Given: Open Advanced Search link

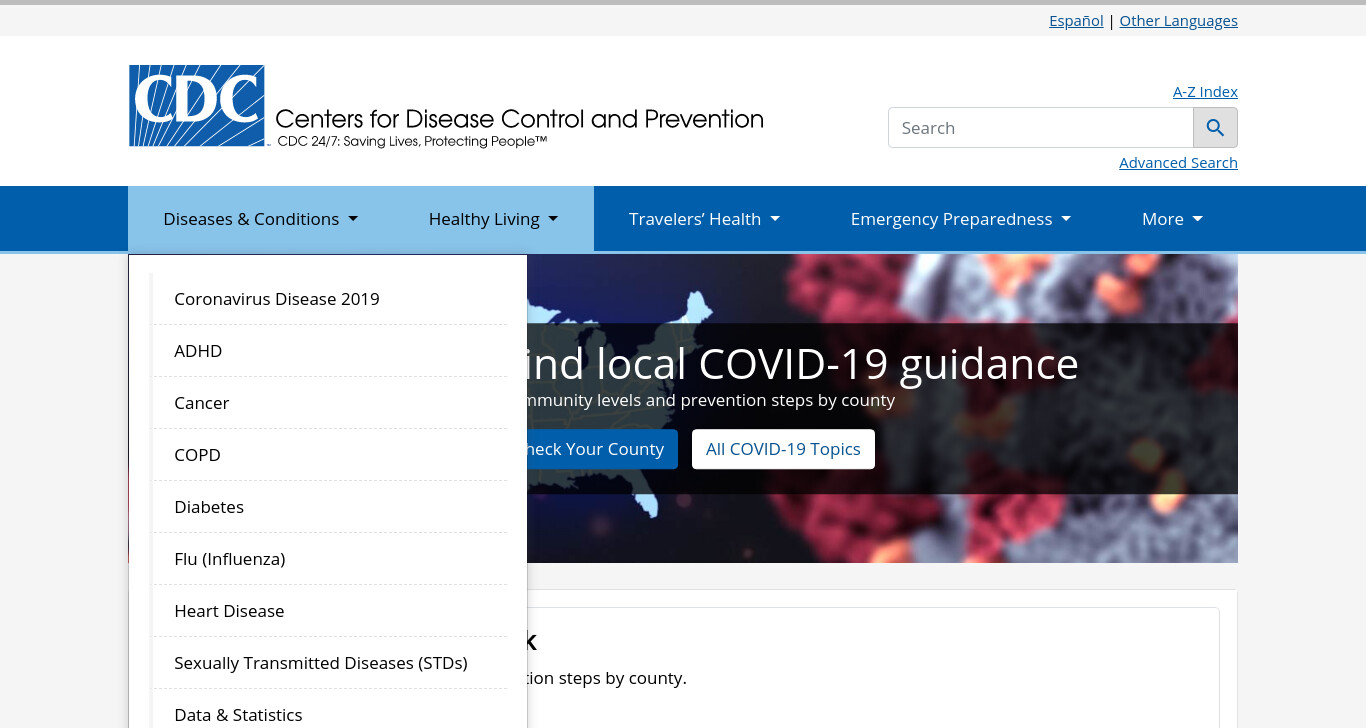Looking at the screenshot, I should point(1178,163).
